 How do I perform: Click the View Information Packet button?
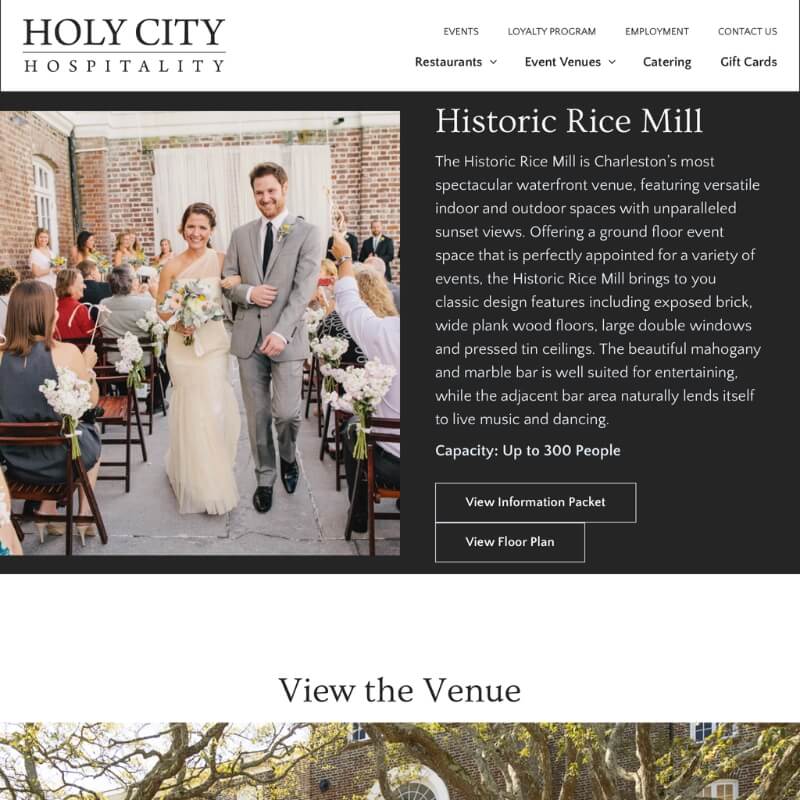click(535, 502)
